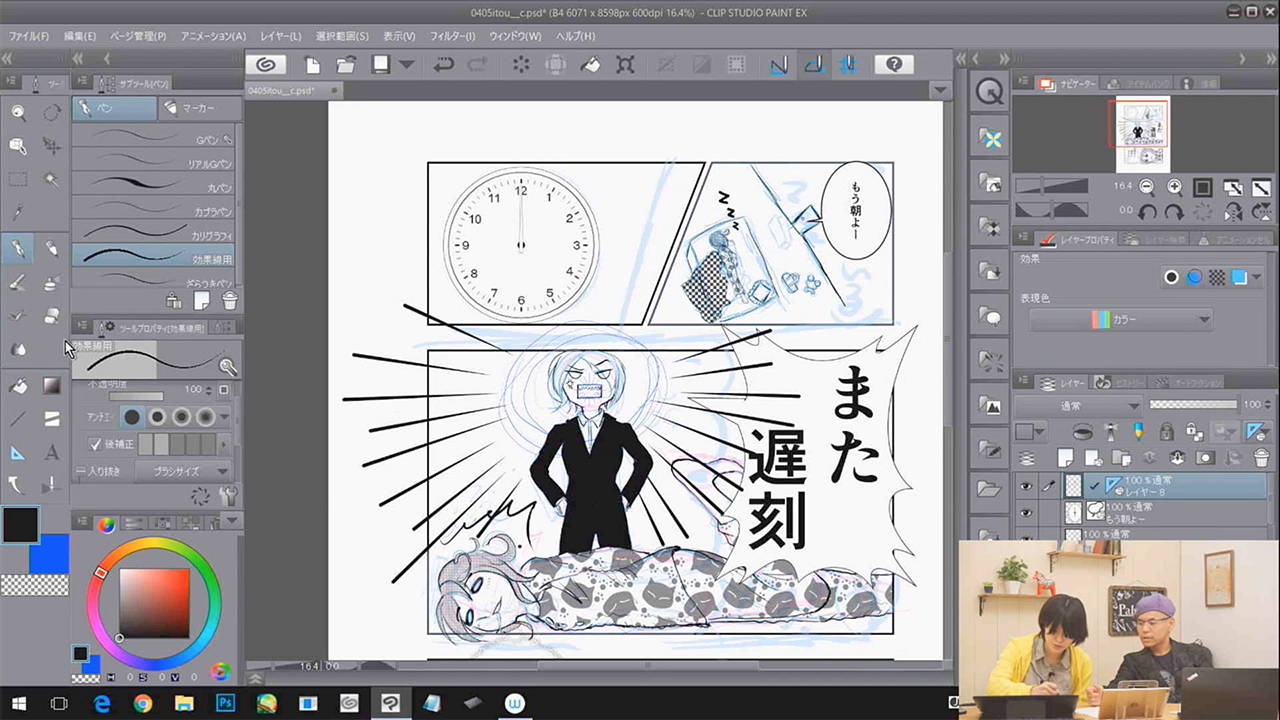This screenshot has width=1280, height=720.
Task: Select the リアルGペン sub tool
Action: [x=154, y=161]
